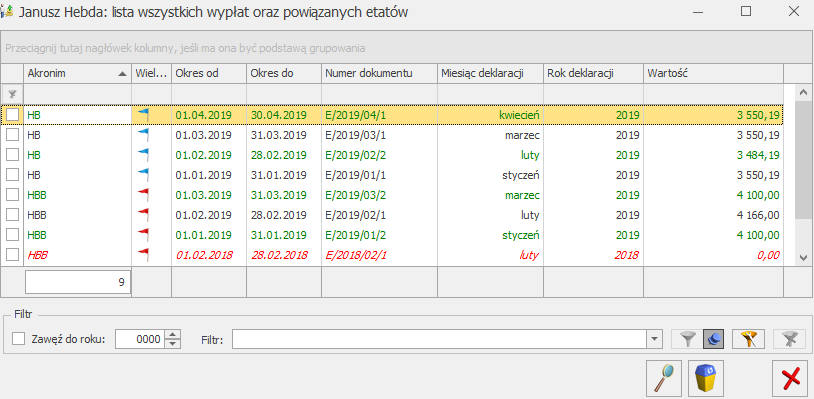Select document number E/2019/02/2
Screen dimensions: 814x399
[x=355, y=155]
